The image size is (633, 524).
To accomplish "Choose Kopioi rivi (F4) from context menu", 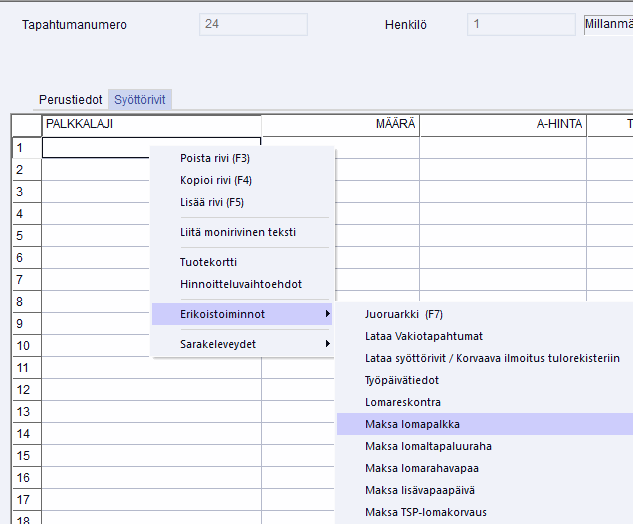I will tap(215, 180).
